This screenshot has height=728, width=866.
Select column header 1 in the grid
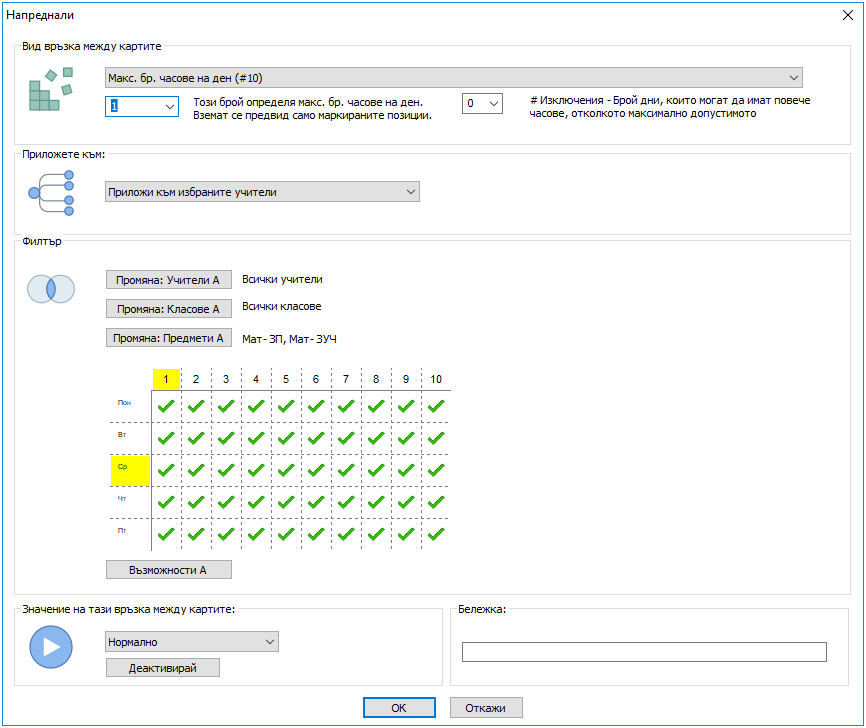coord(166,379)
